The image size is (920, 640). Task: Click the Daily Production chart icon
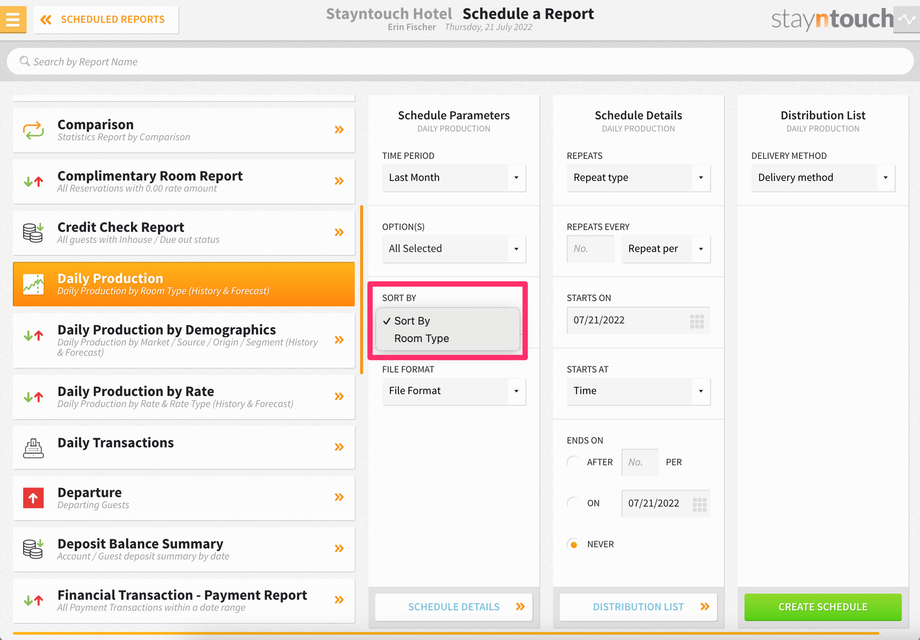[x=33, y=284]
